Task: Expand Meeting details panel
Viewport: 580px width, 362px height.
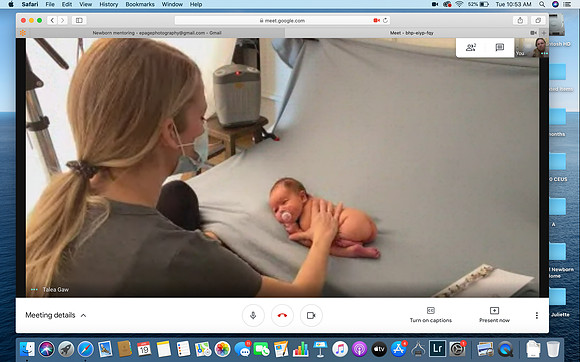Action: tap(55, 315)
